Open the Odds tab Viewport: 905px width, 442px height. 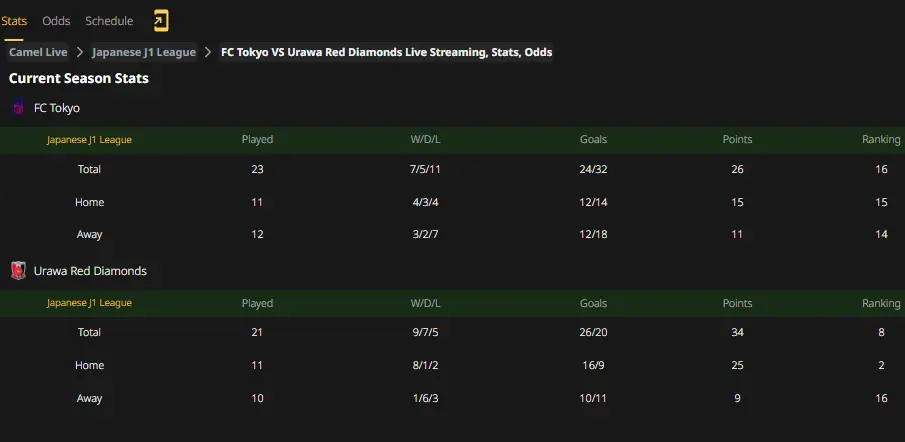tap(56, 21)
